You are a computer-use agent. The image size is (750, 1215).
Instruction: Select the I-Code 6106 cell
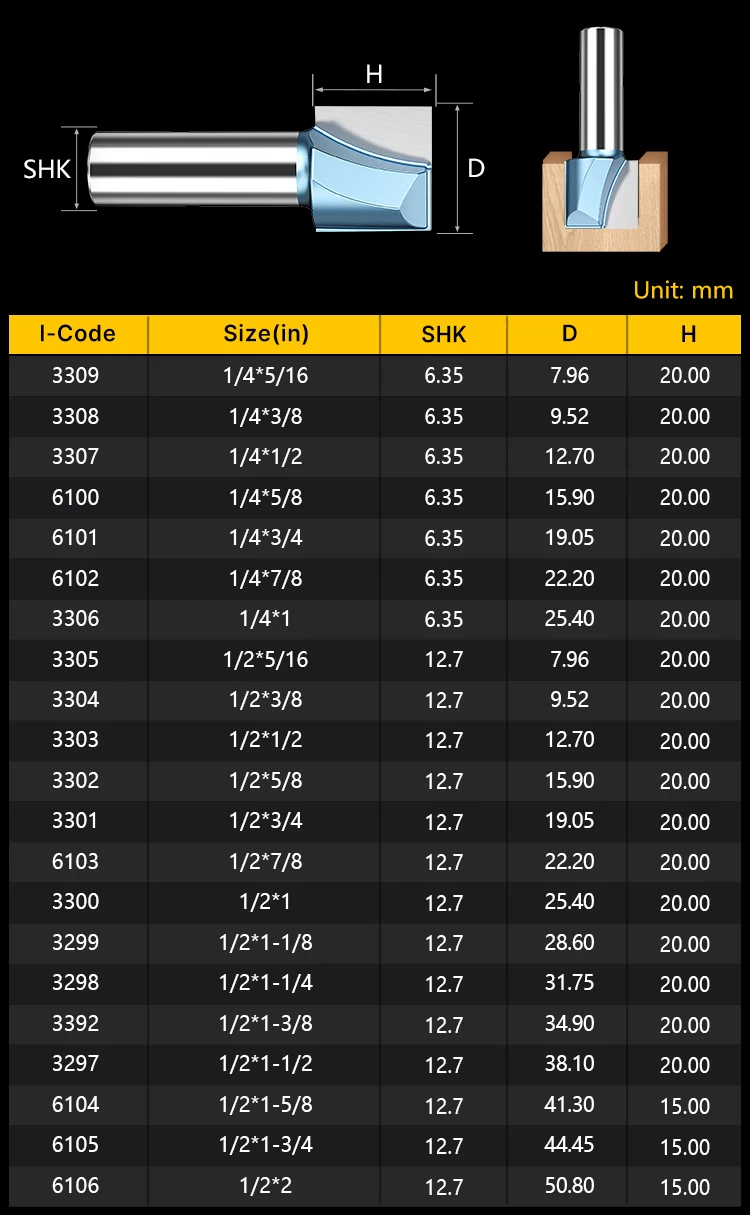[76, 1186]
